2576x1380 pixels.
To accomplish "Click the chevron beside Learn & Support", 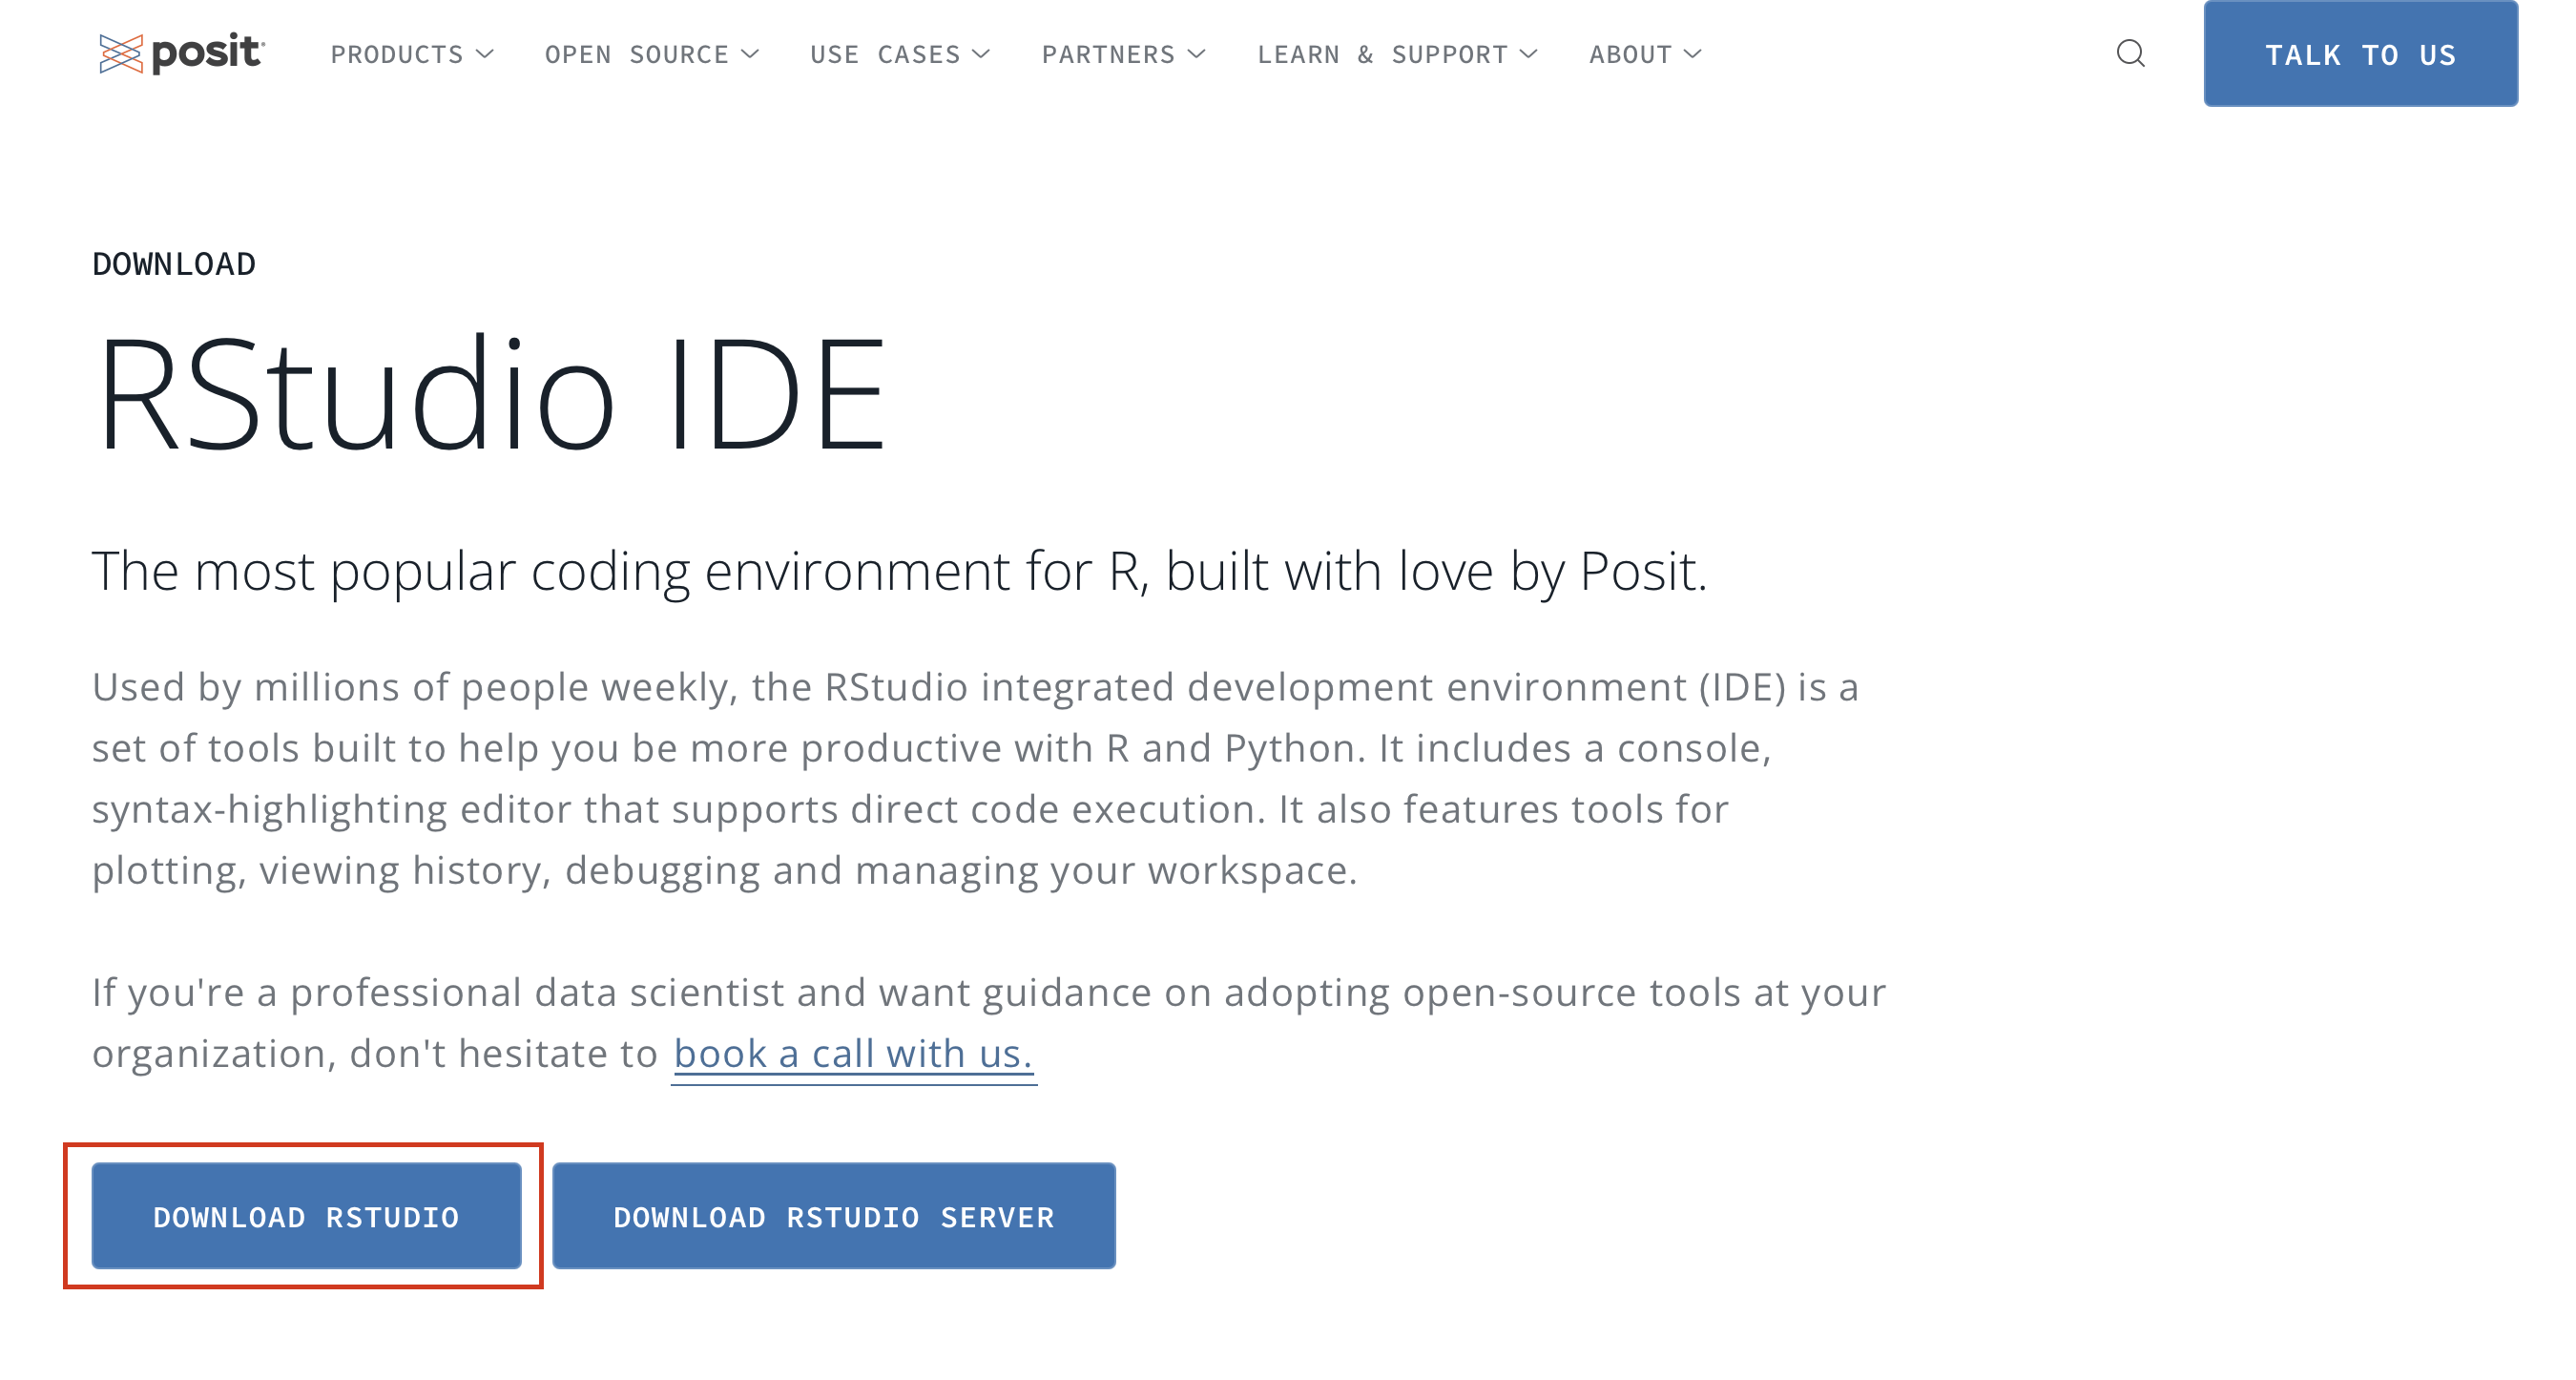I will 1528,54.
